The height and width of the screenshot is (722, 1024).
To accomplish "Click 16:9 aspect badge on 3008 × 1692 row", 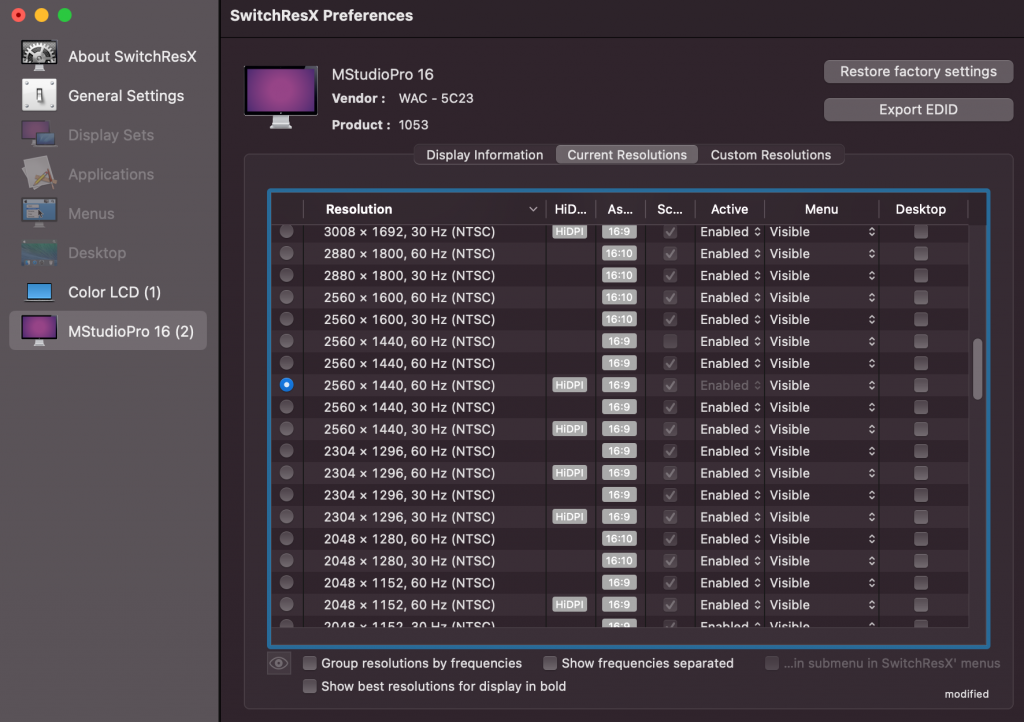I will pyautogui.click(x=619, y=232).
